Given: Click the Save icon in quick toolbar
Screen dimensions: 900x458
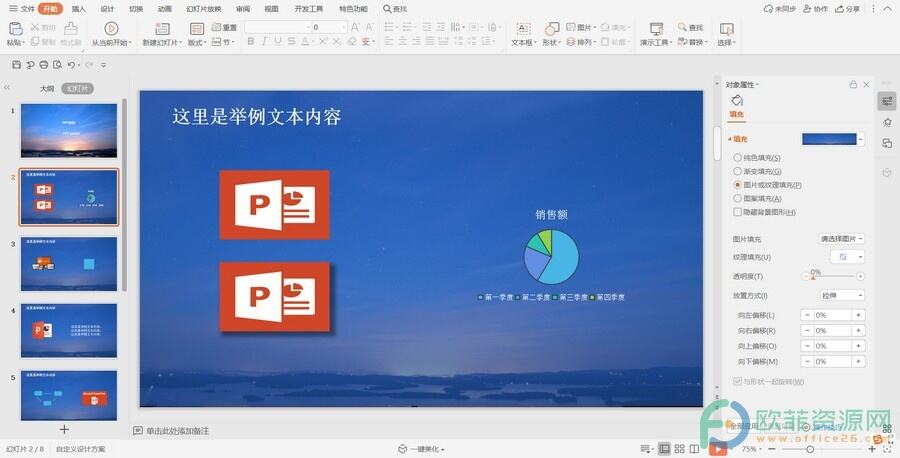Looking at the screenshot, I should (x=17, y=65).
